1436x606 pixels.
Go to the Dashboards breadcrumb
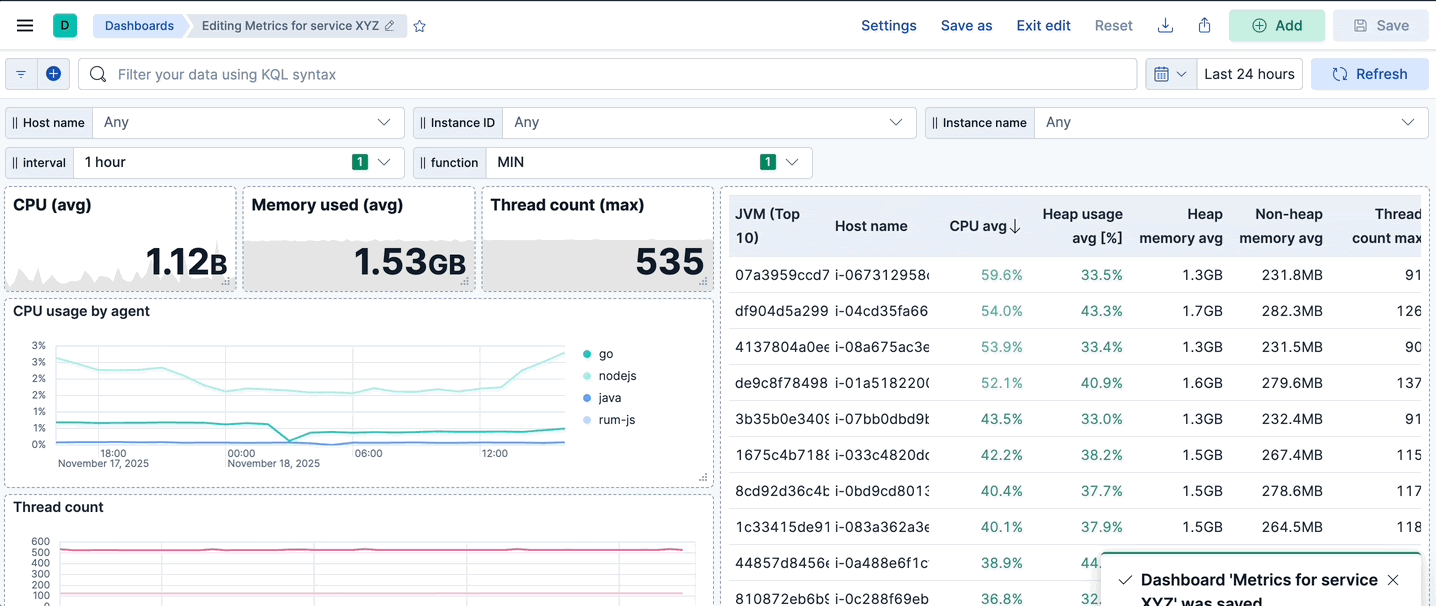click(x=139, y=26)
